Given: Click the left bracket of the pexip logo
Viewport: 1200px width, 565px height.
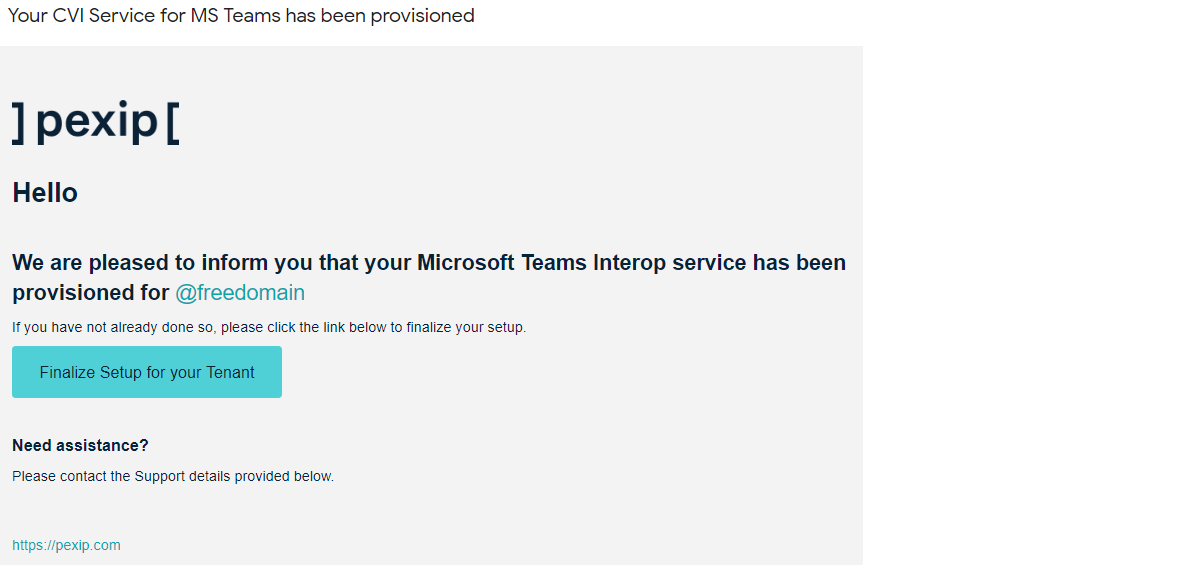Looking at the screenshot, I should coord(18,122).
